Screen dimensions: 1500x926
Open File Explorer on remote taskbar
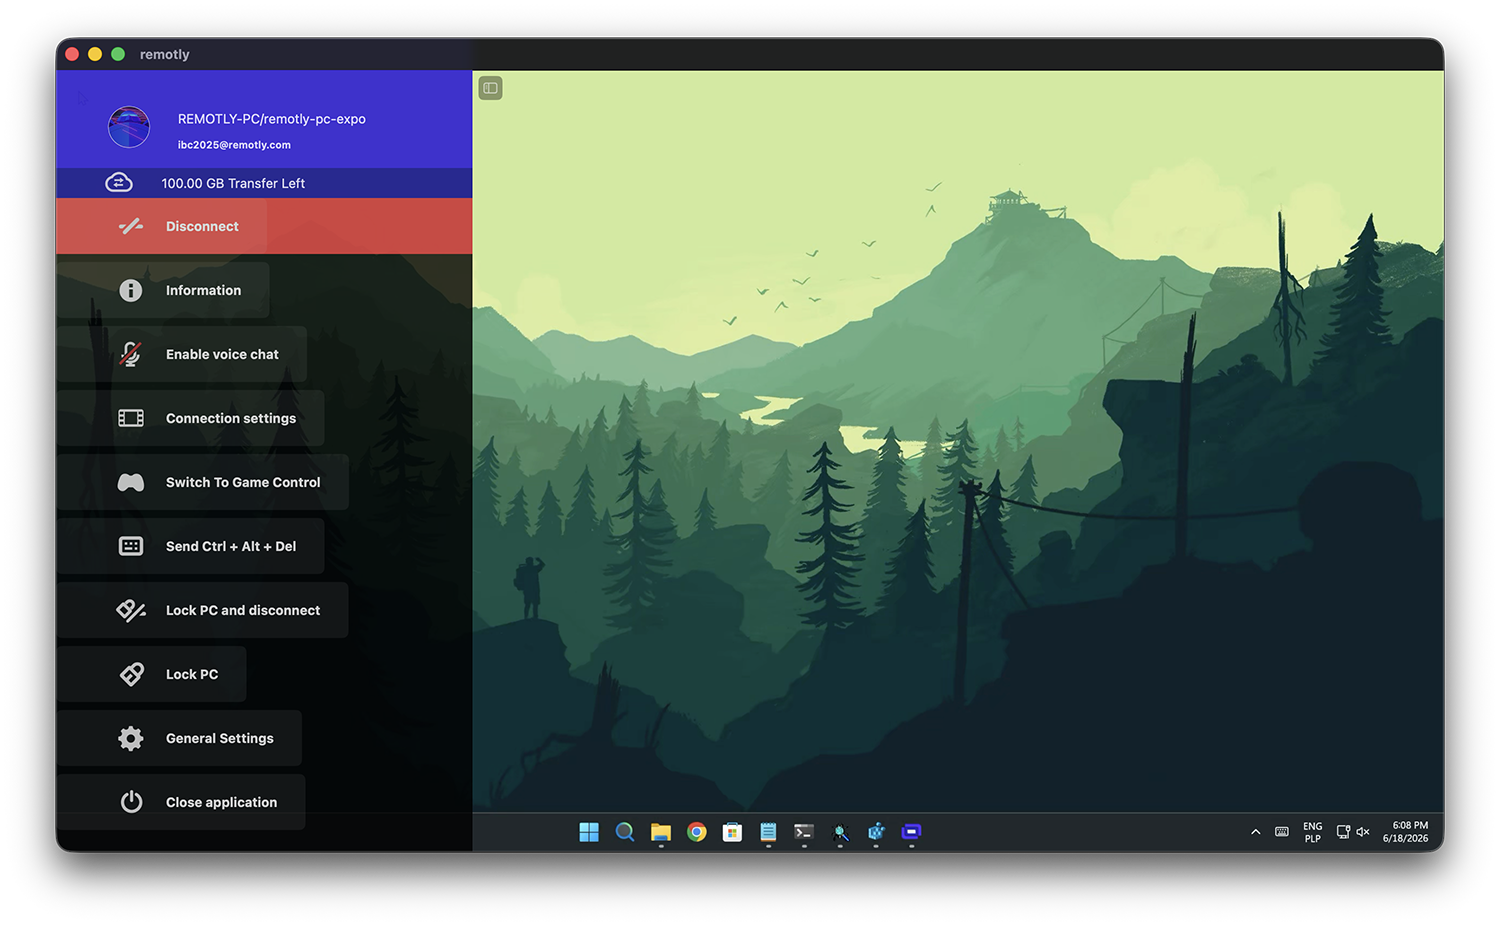coord(661,832)
